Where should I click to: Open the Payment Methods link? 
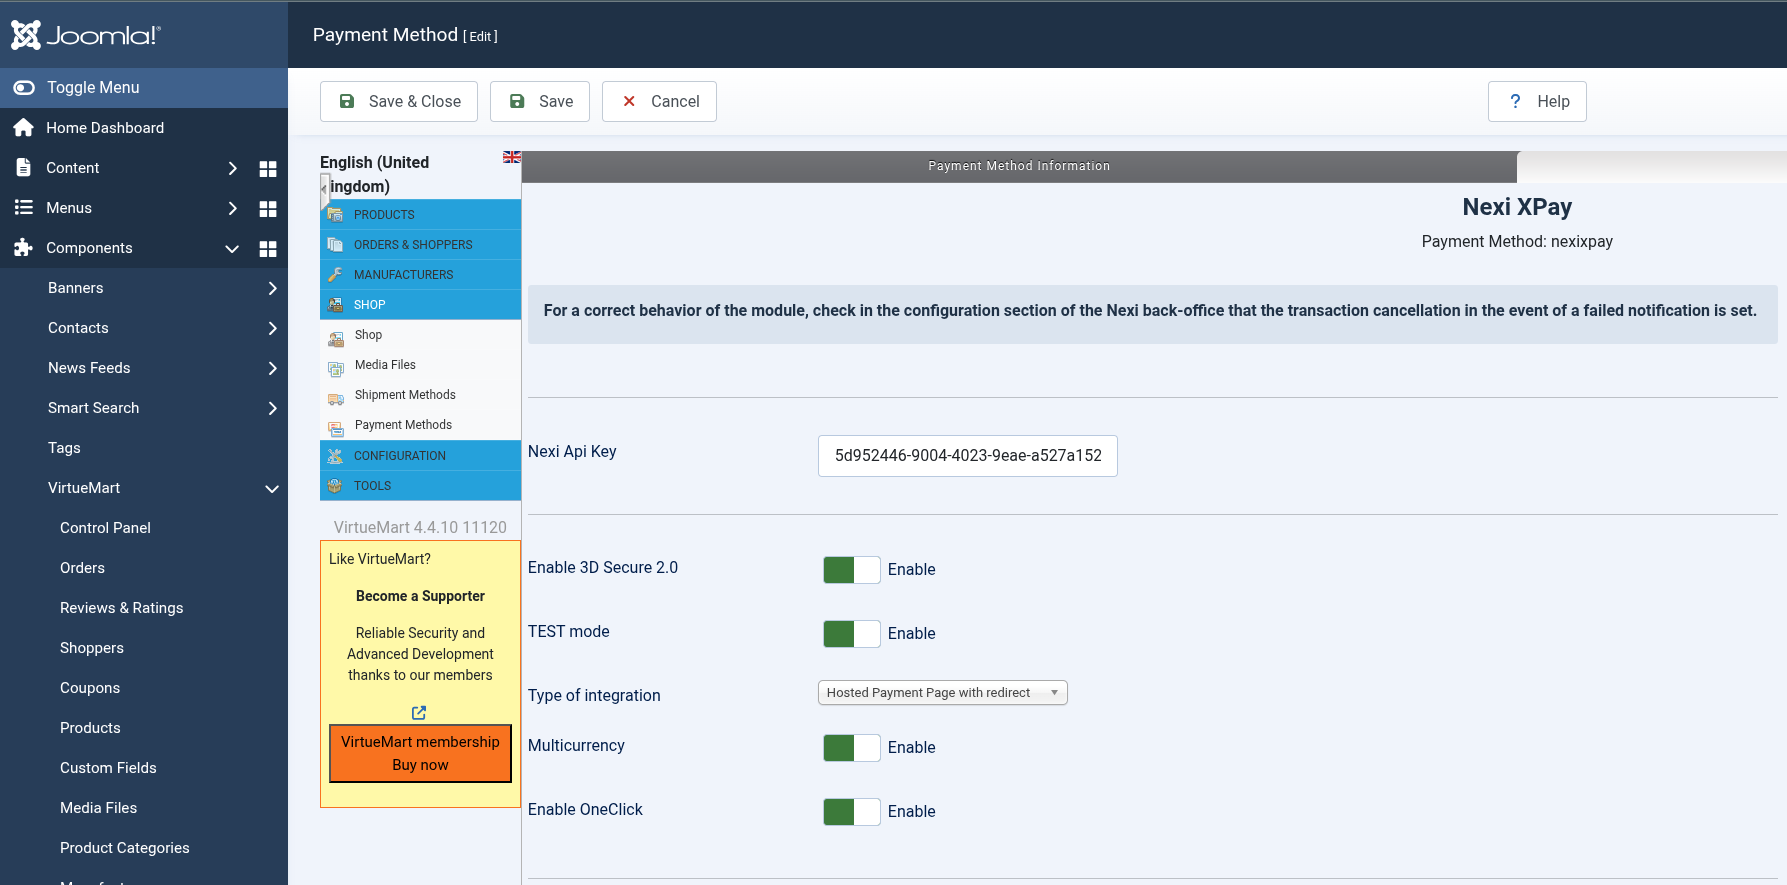403,425
